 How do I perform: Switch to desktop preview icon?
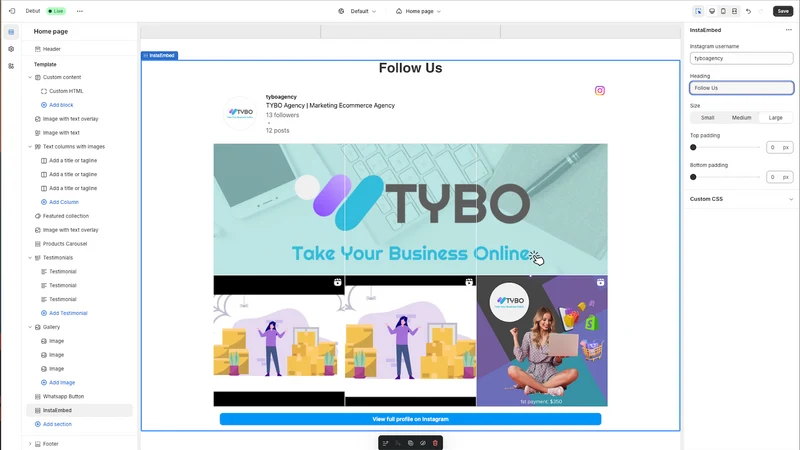point(712,11)
